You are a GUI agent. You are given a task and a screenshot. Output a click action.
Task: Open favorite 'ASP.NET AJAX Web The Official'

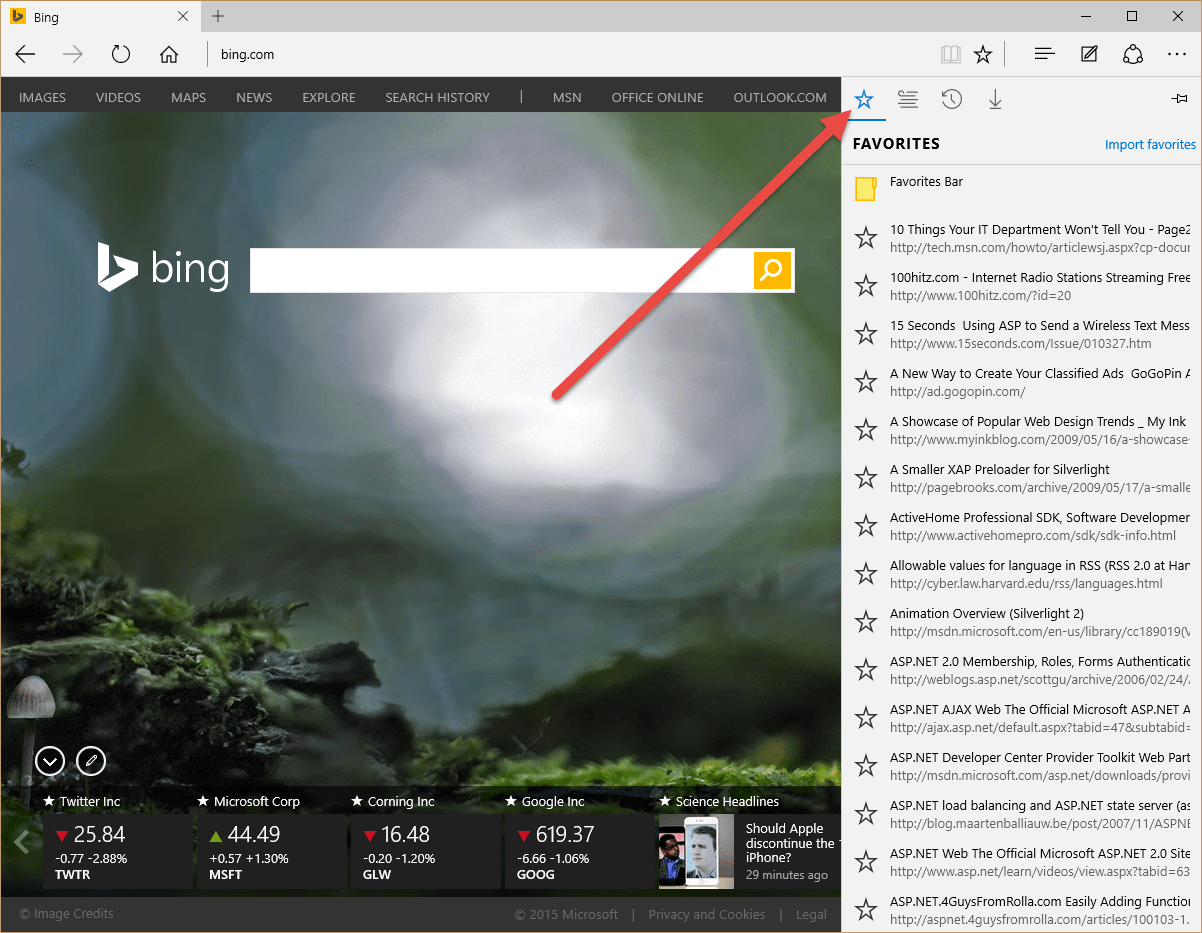point(1021,717)
